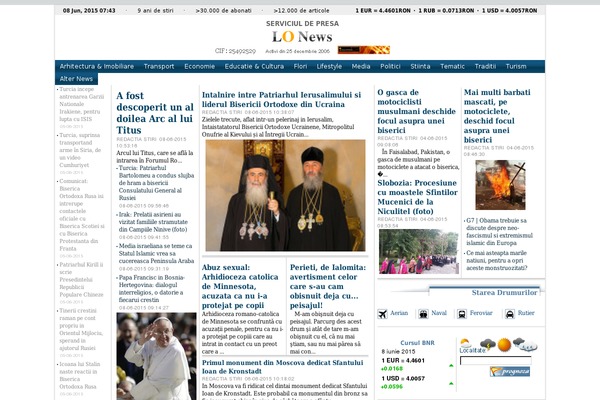Open Media israeliana Statul Islamic link
This screenshot has height=400, width=600.
coord(156,253)
